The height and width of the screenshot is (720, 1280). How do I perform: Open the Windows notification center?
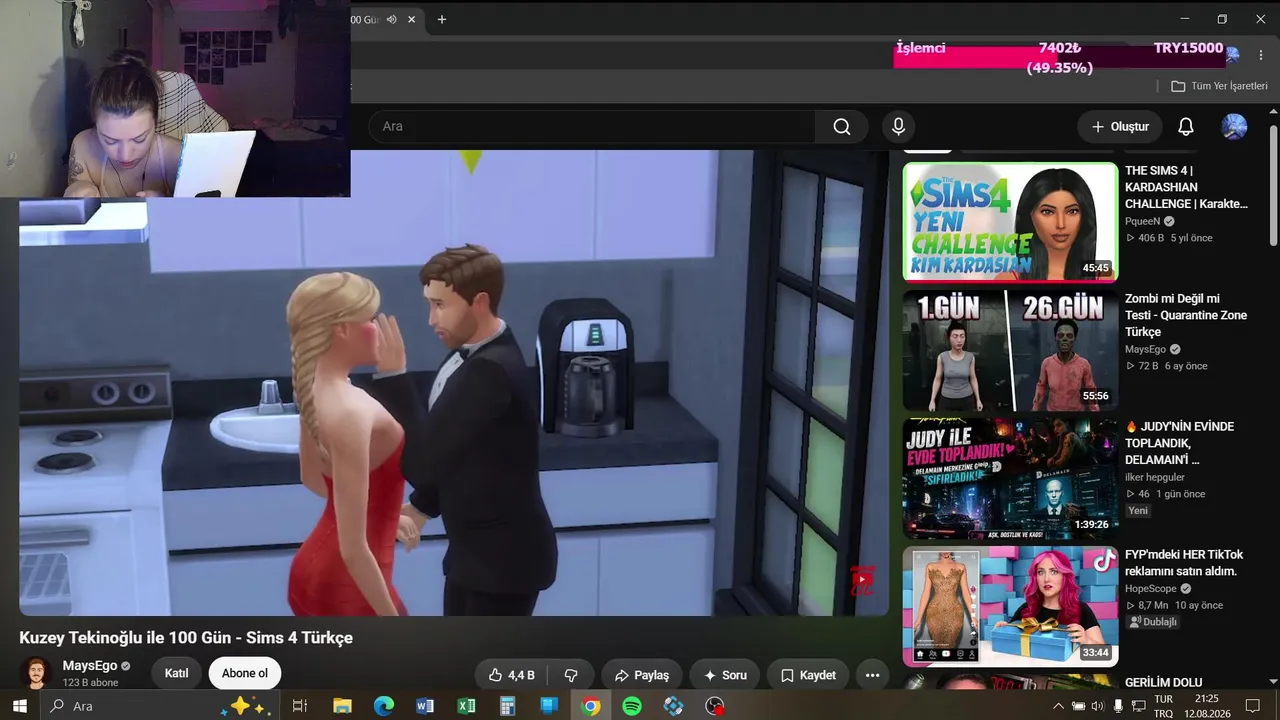pos(1252,706)
